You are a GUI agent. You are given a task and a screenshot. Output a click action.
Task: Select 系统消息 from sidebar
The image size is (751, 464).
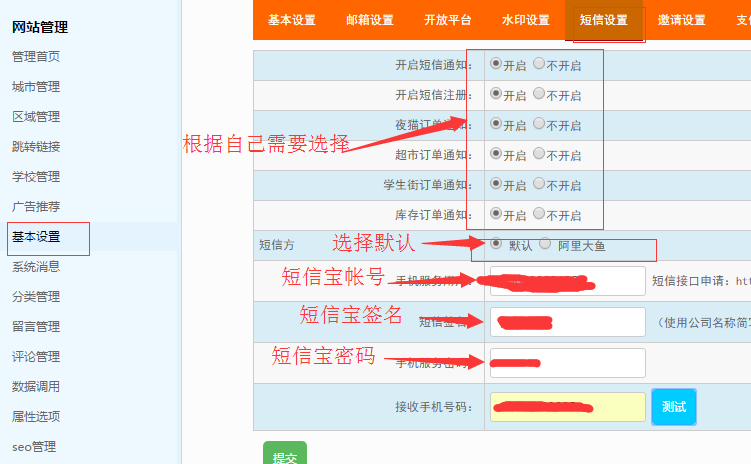tap(36, 267)
